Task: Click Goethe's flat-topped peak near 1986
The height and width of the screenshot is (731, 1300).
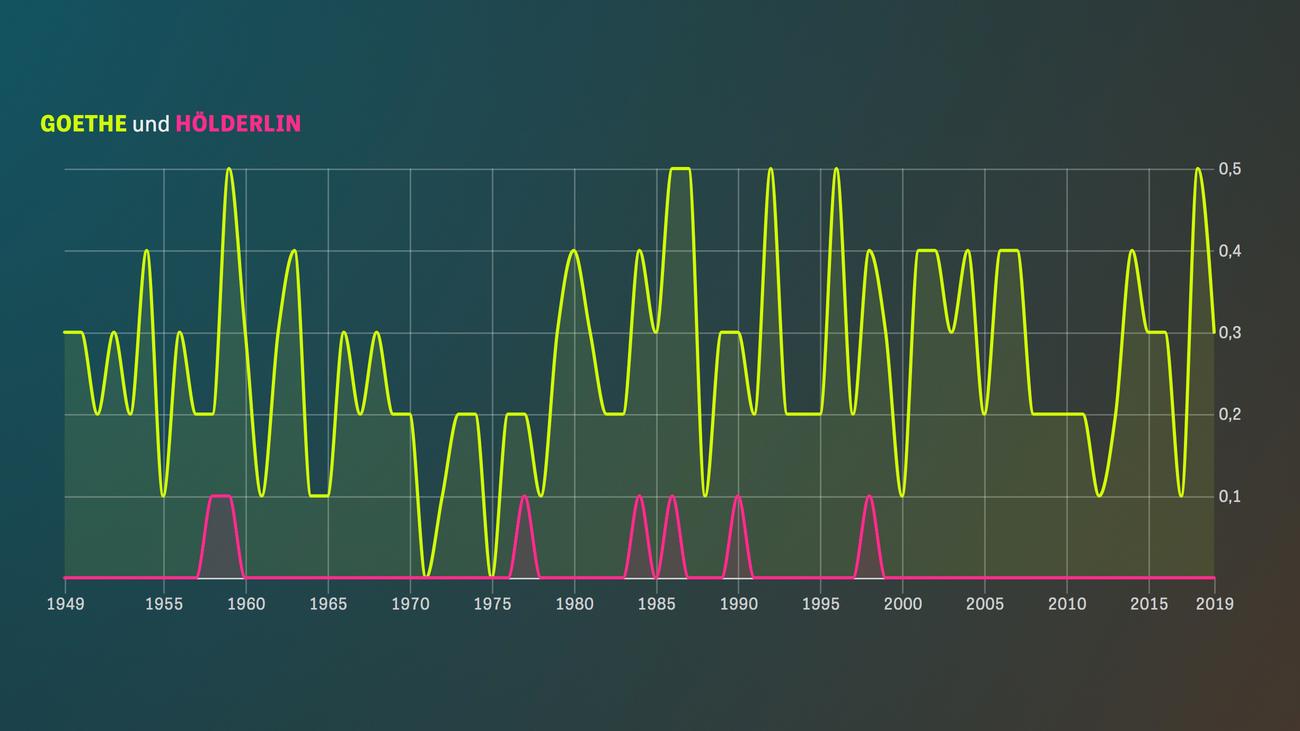Action: pos(680,169)
